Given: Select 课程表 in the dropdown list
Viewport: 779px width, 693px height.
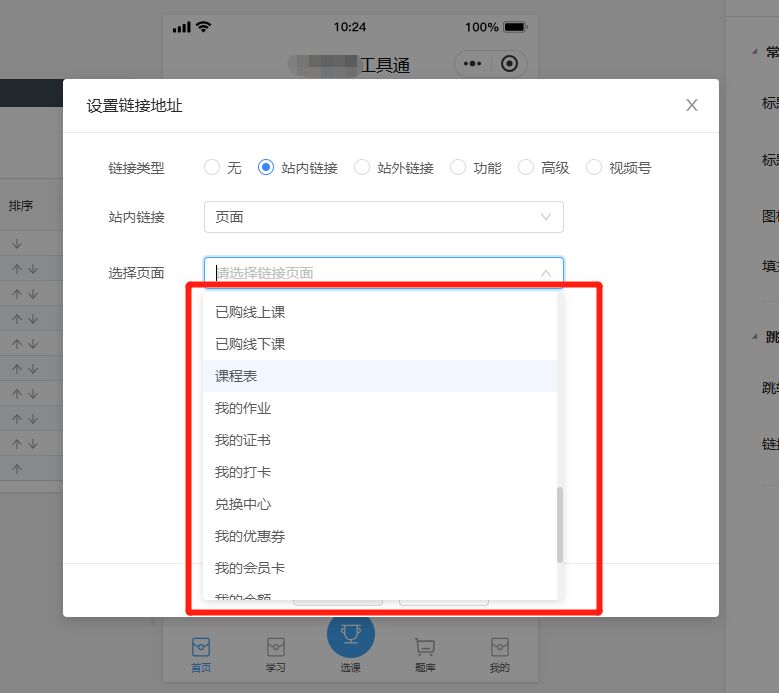Looking at the screenshot, I should [380, 376].
